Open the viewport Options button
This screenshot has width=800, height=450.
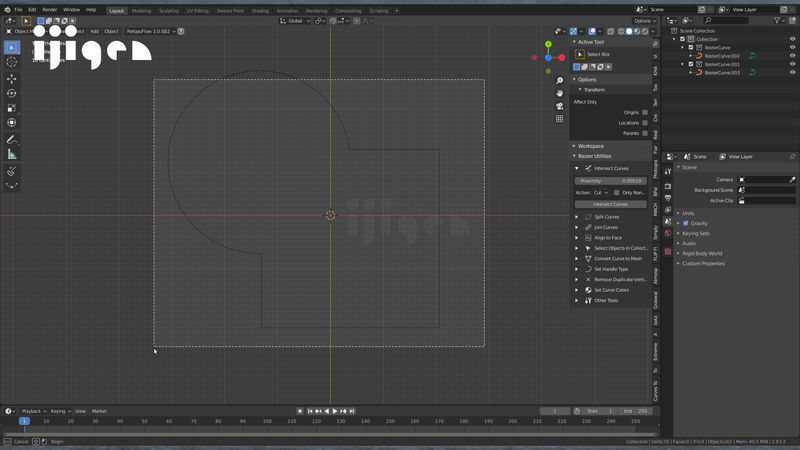tap(644, 21)
